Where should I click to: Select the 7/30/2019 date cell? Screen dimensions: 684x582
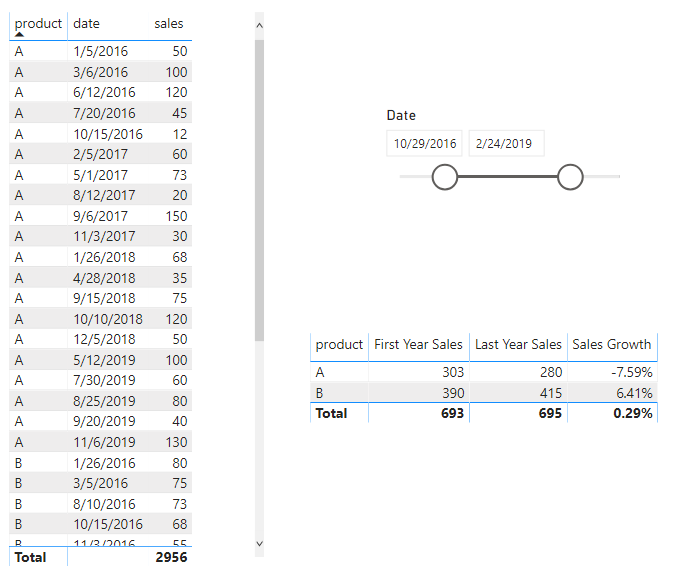(104, 380)
